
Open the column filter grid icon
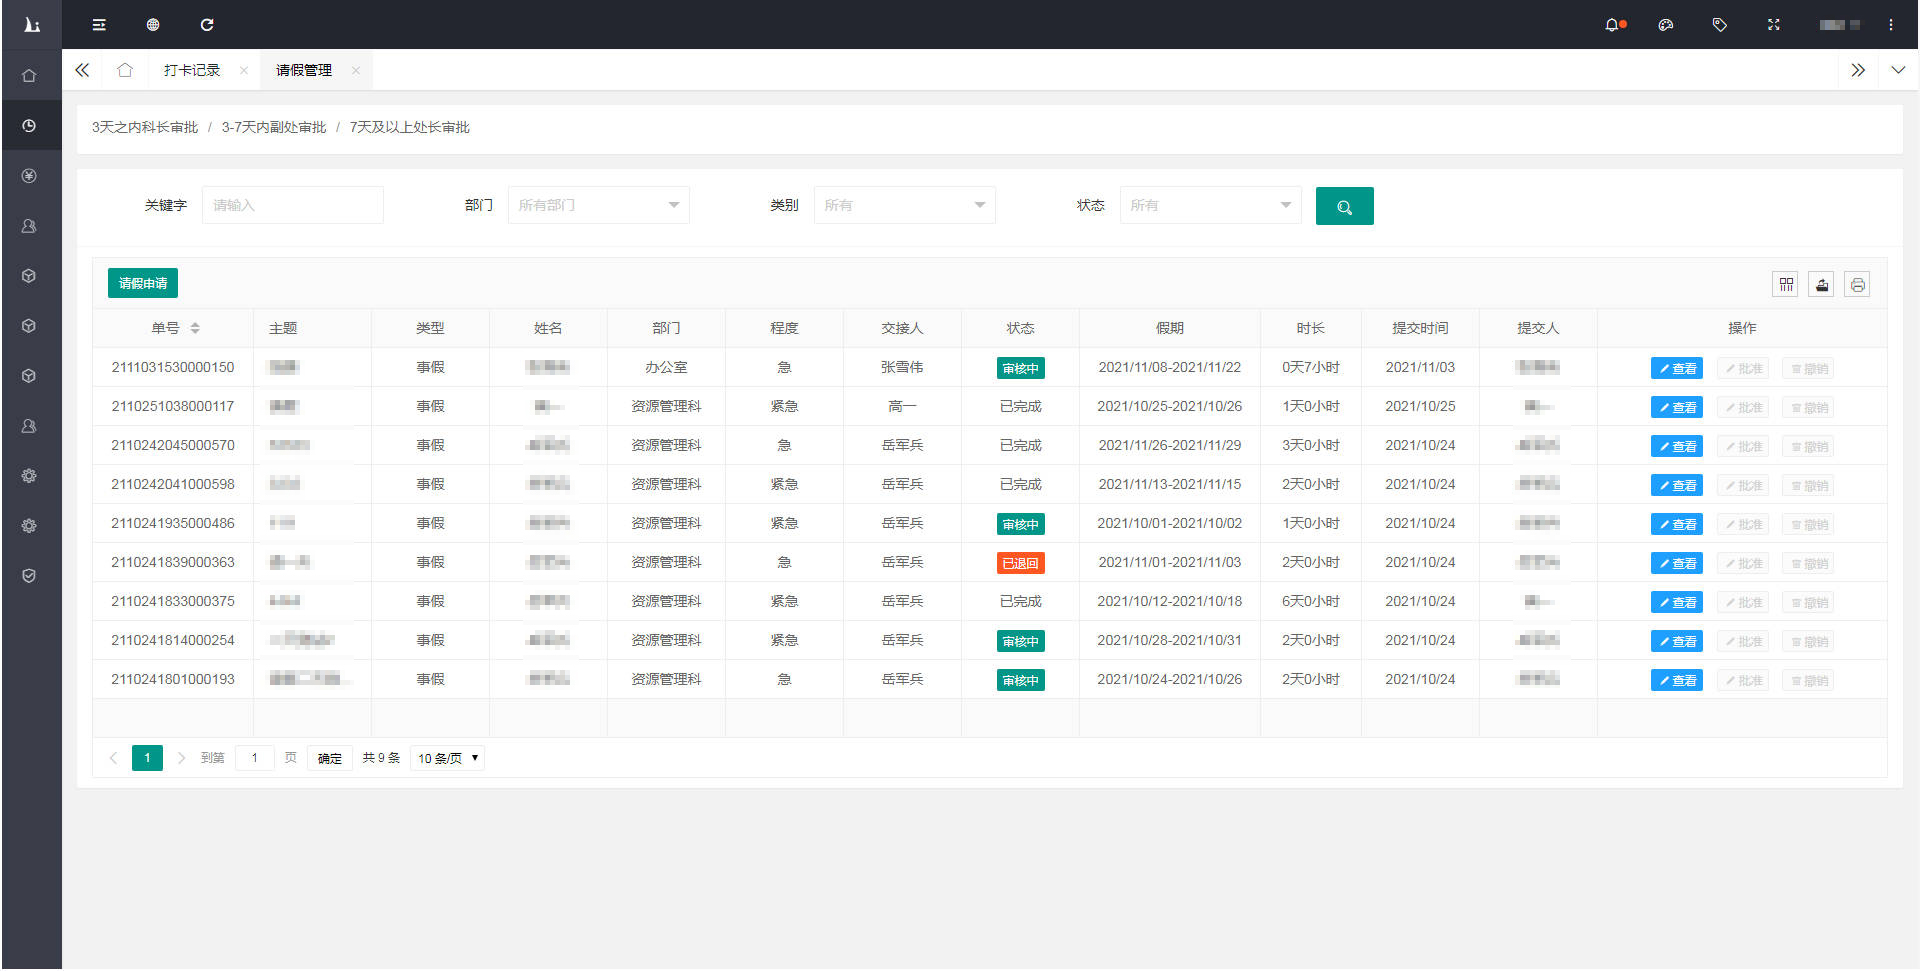click(x=1785, y=285)
